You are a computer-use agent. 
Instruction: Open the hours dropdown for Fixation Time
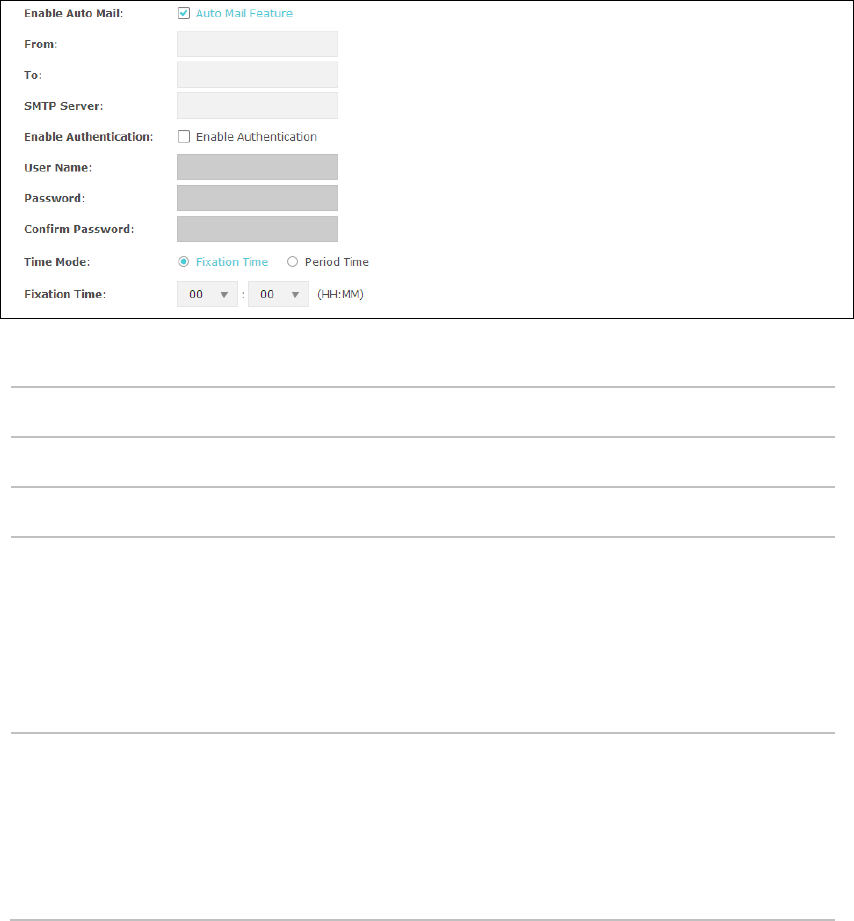(207, 294)
